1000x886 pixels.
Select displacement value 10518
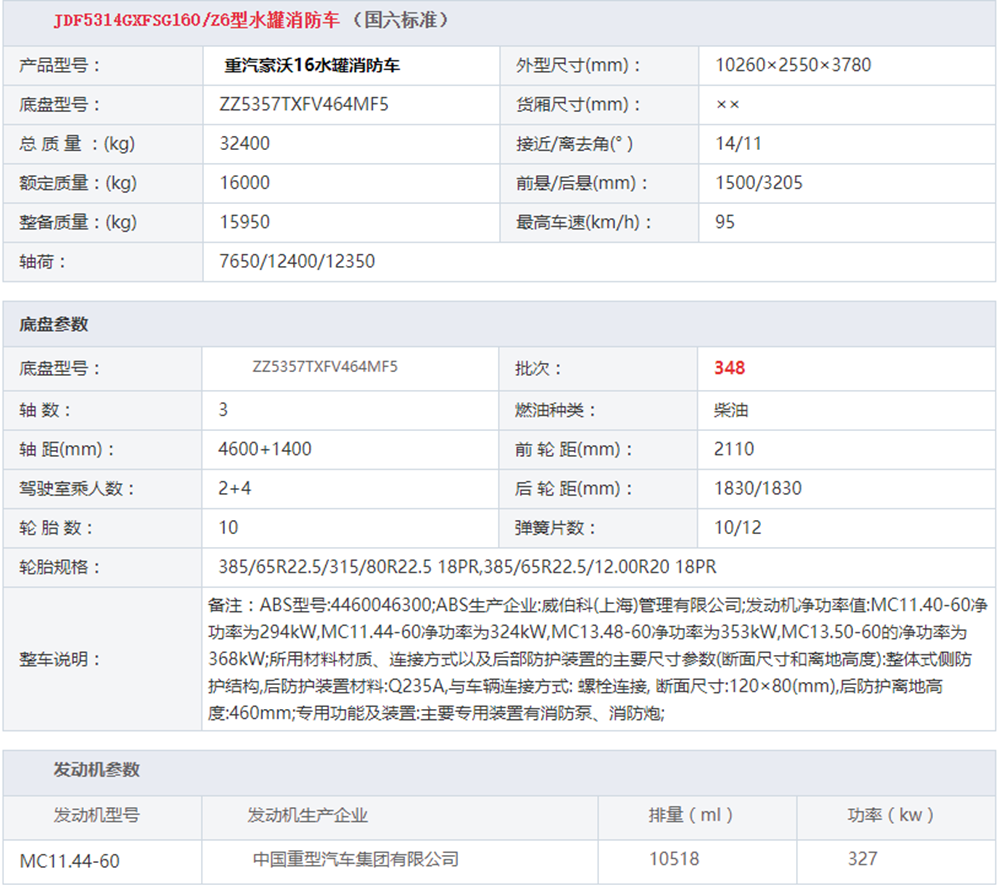coord(674,859)
